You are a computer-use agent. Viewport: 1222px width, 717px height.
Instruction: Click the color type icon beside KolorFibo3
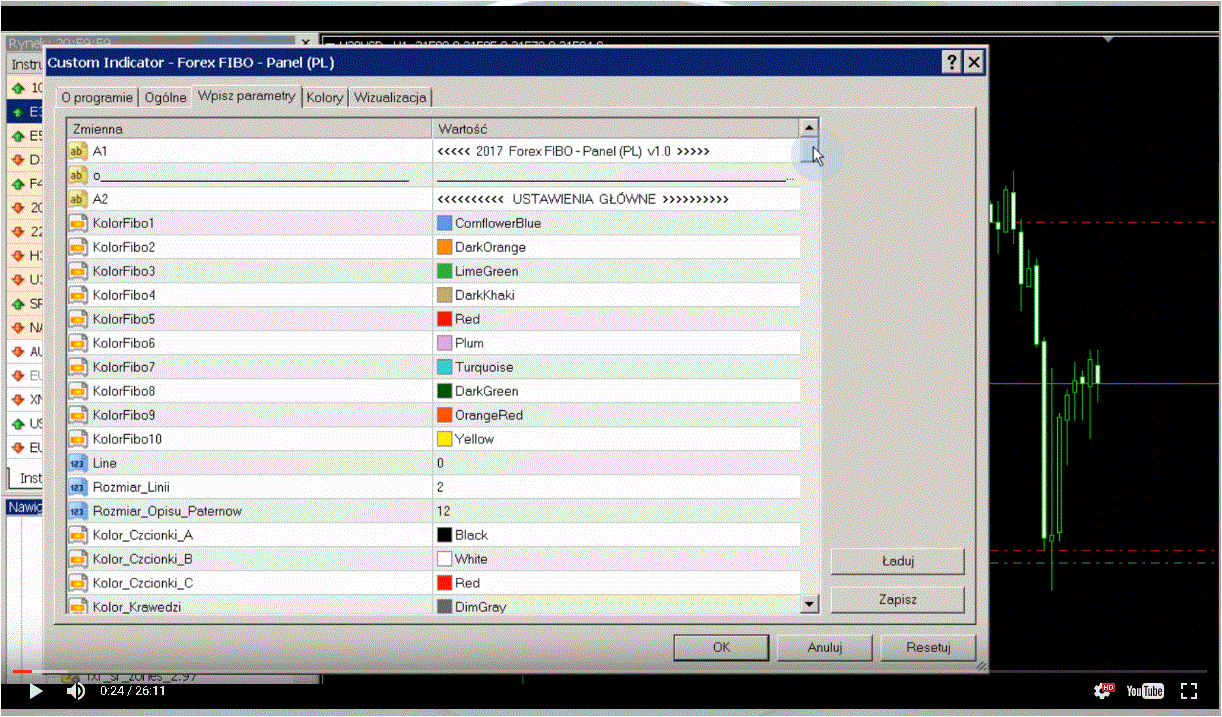coord(78,271)
